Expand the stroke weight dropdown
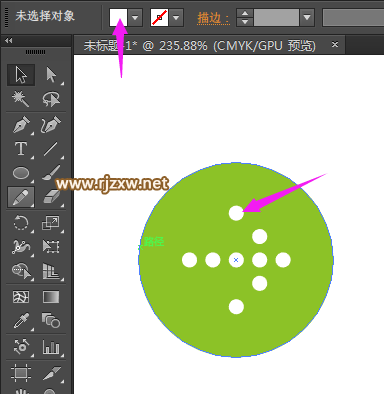The image size is (384, 394). point(307,17)
